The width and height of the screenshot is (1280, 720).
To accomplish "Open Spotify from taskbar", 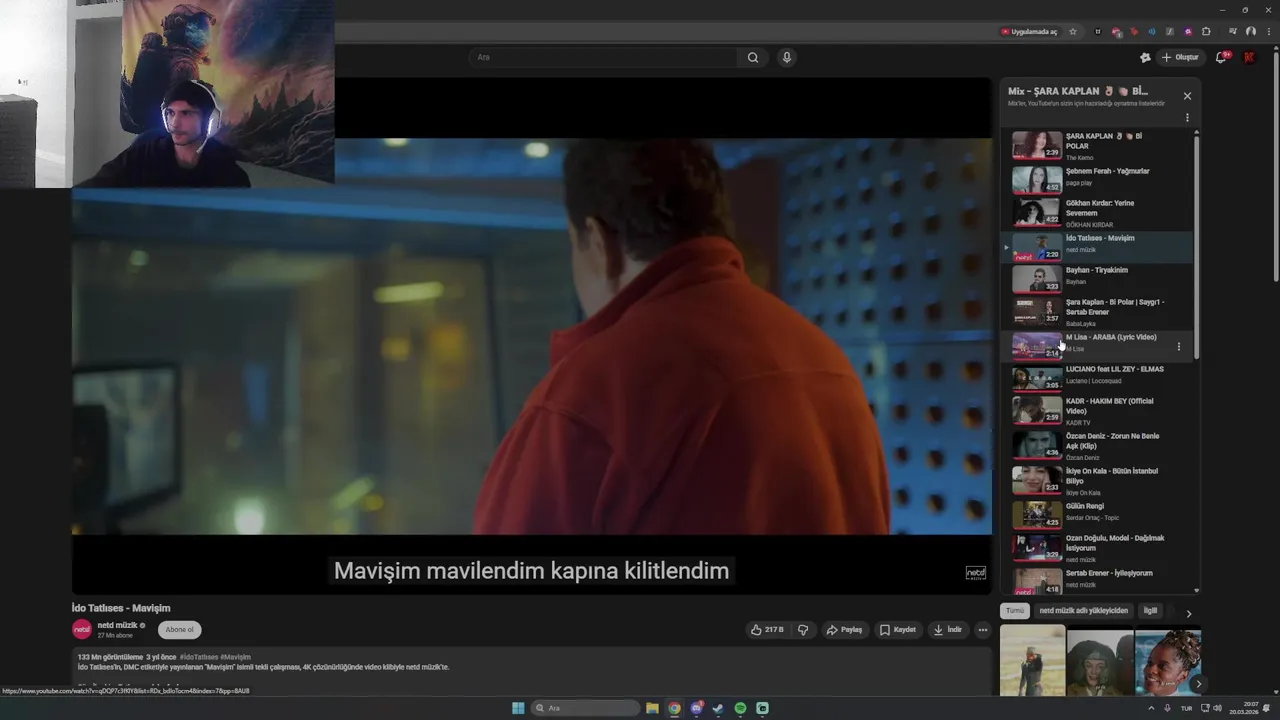I will [x=740, y=708].
